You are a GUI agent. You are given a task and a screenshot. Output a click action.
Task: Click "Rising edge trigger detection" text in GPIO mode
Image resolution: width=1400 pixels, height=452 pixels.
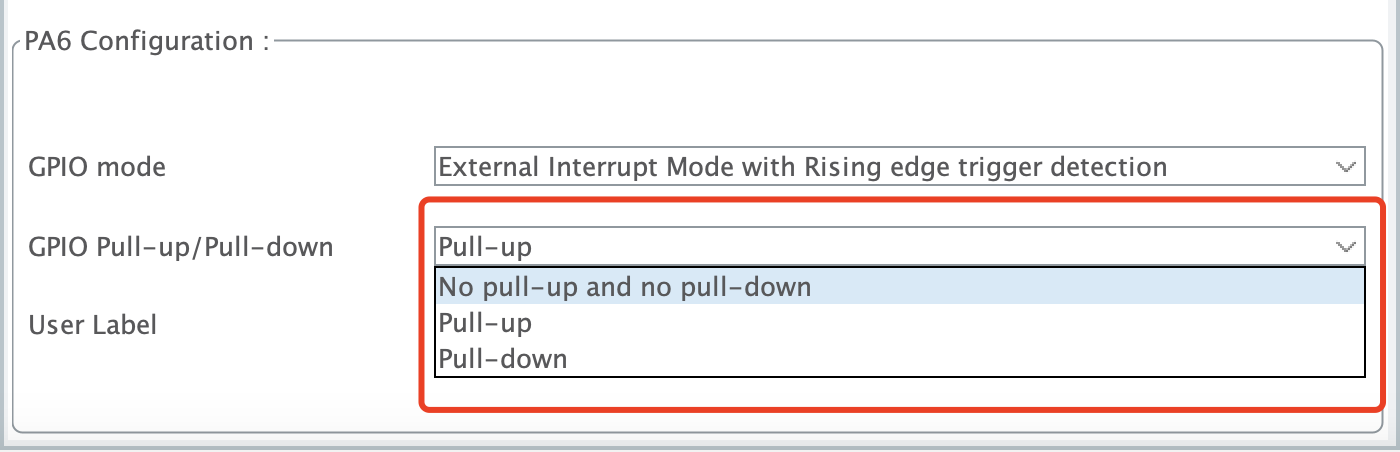(985, 167)
